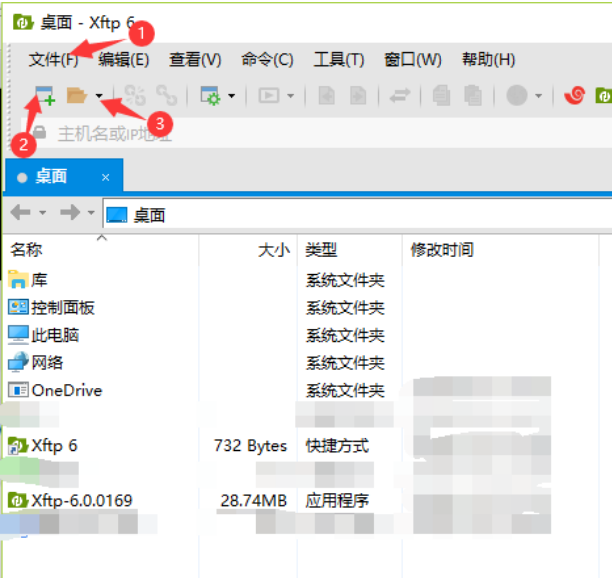Viewport: 612px width, 578px height.
Task: Expand the back history dropdown arrow
Action: [x=43, y=213]
